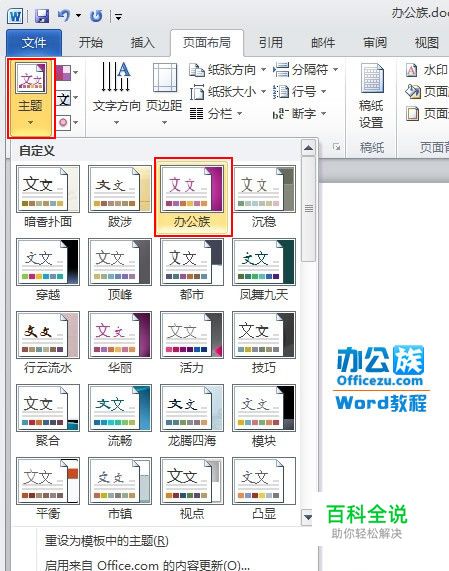Choose the 都市 theme
Viewport: 449px width, 571px height.
point(192,270)
